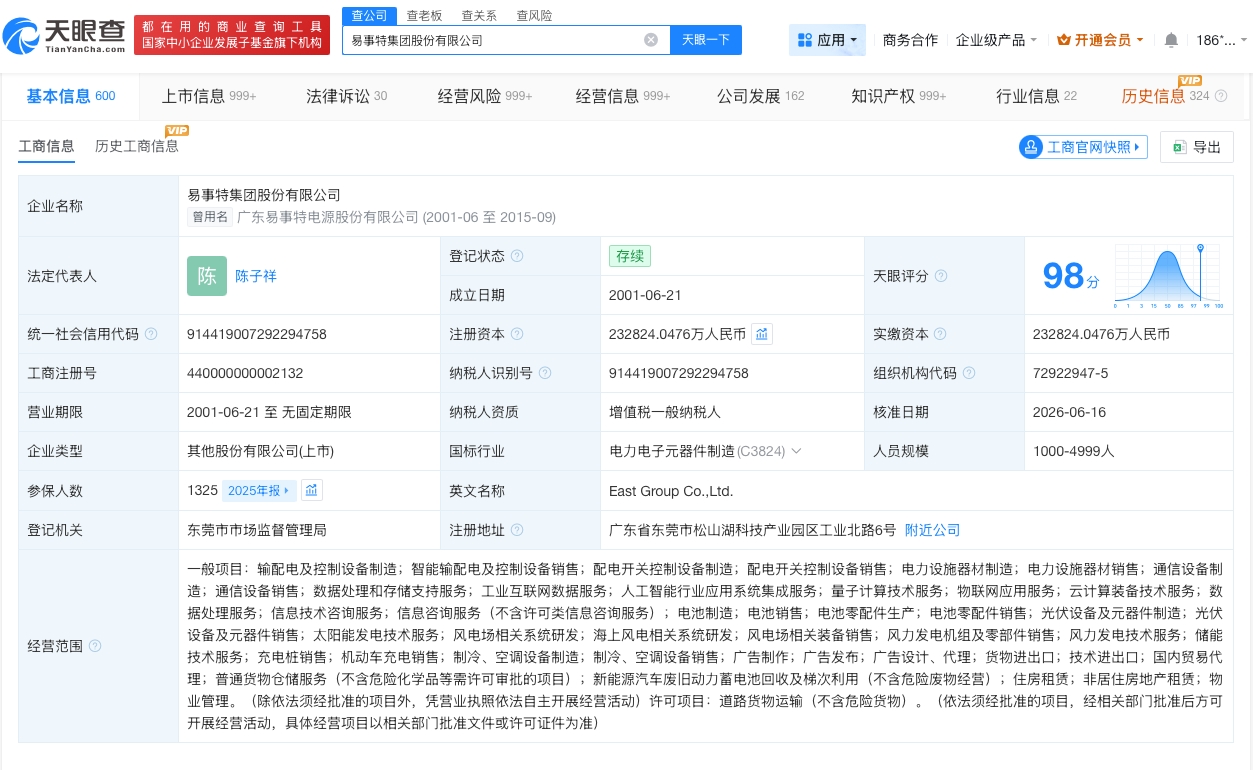Viewport: 1253px width, 770px height.
Task: Open 工商官网快照 snapshot button
Action: pyautogui.click(x=1083, y=147)
